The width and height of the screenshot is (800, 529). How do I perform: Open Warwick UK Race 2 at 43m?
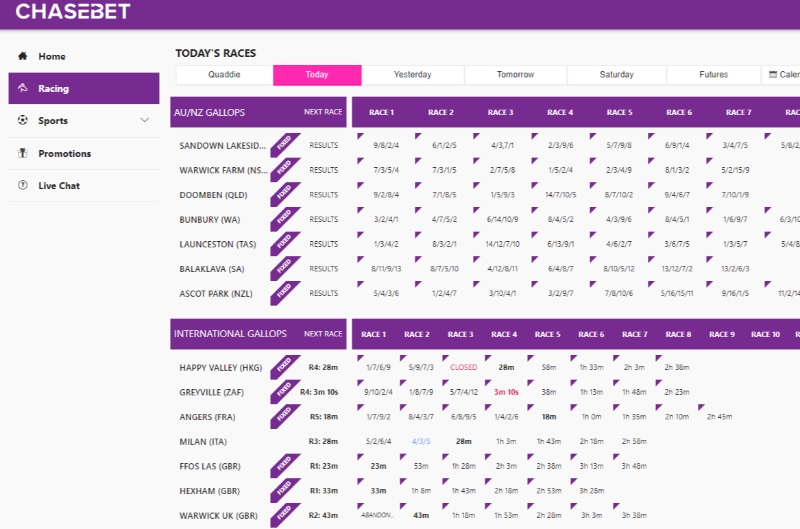[421, 515]
